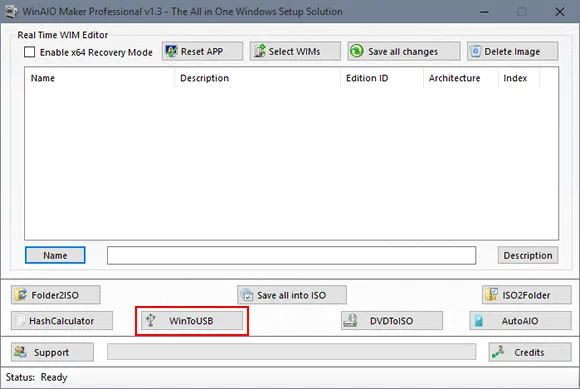580x389 pixels.
Task: Click the ISO2Folder icon
Action: point(491,295)
